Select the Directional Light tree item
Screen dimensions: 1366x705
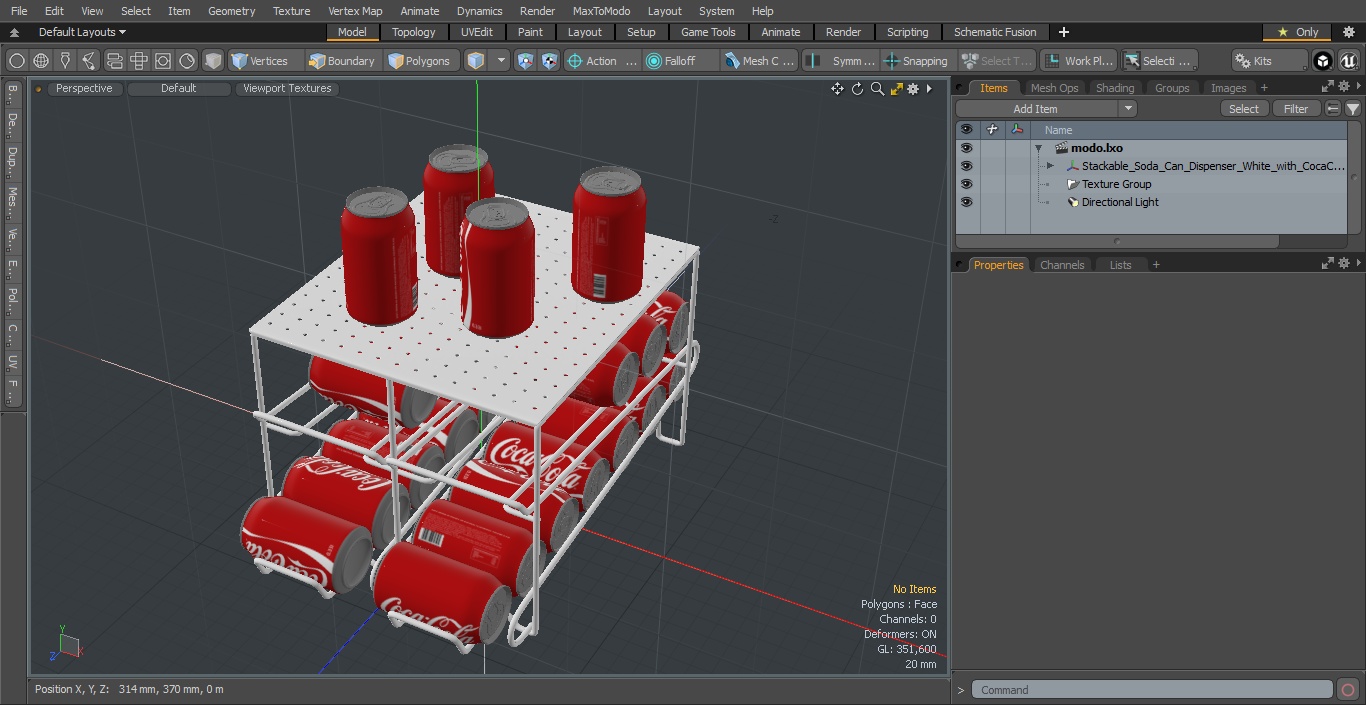(x=1120, y=202)
